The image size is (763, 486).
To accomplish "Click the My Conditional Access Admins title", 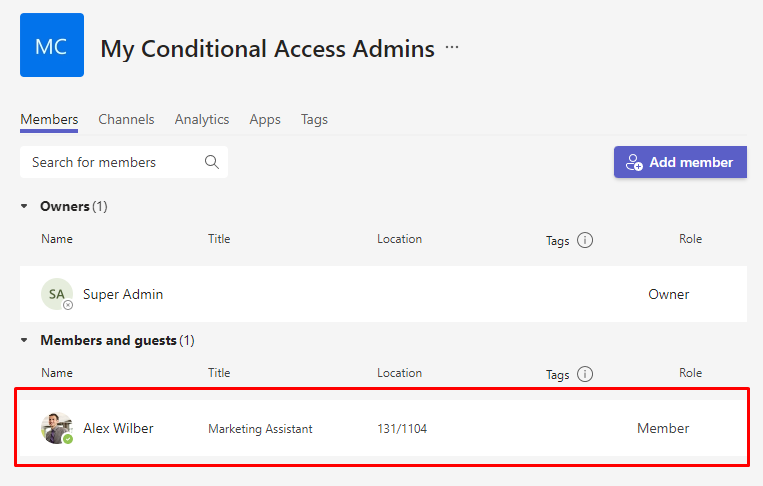I will click(267, 48).
